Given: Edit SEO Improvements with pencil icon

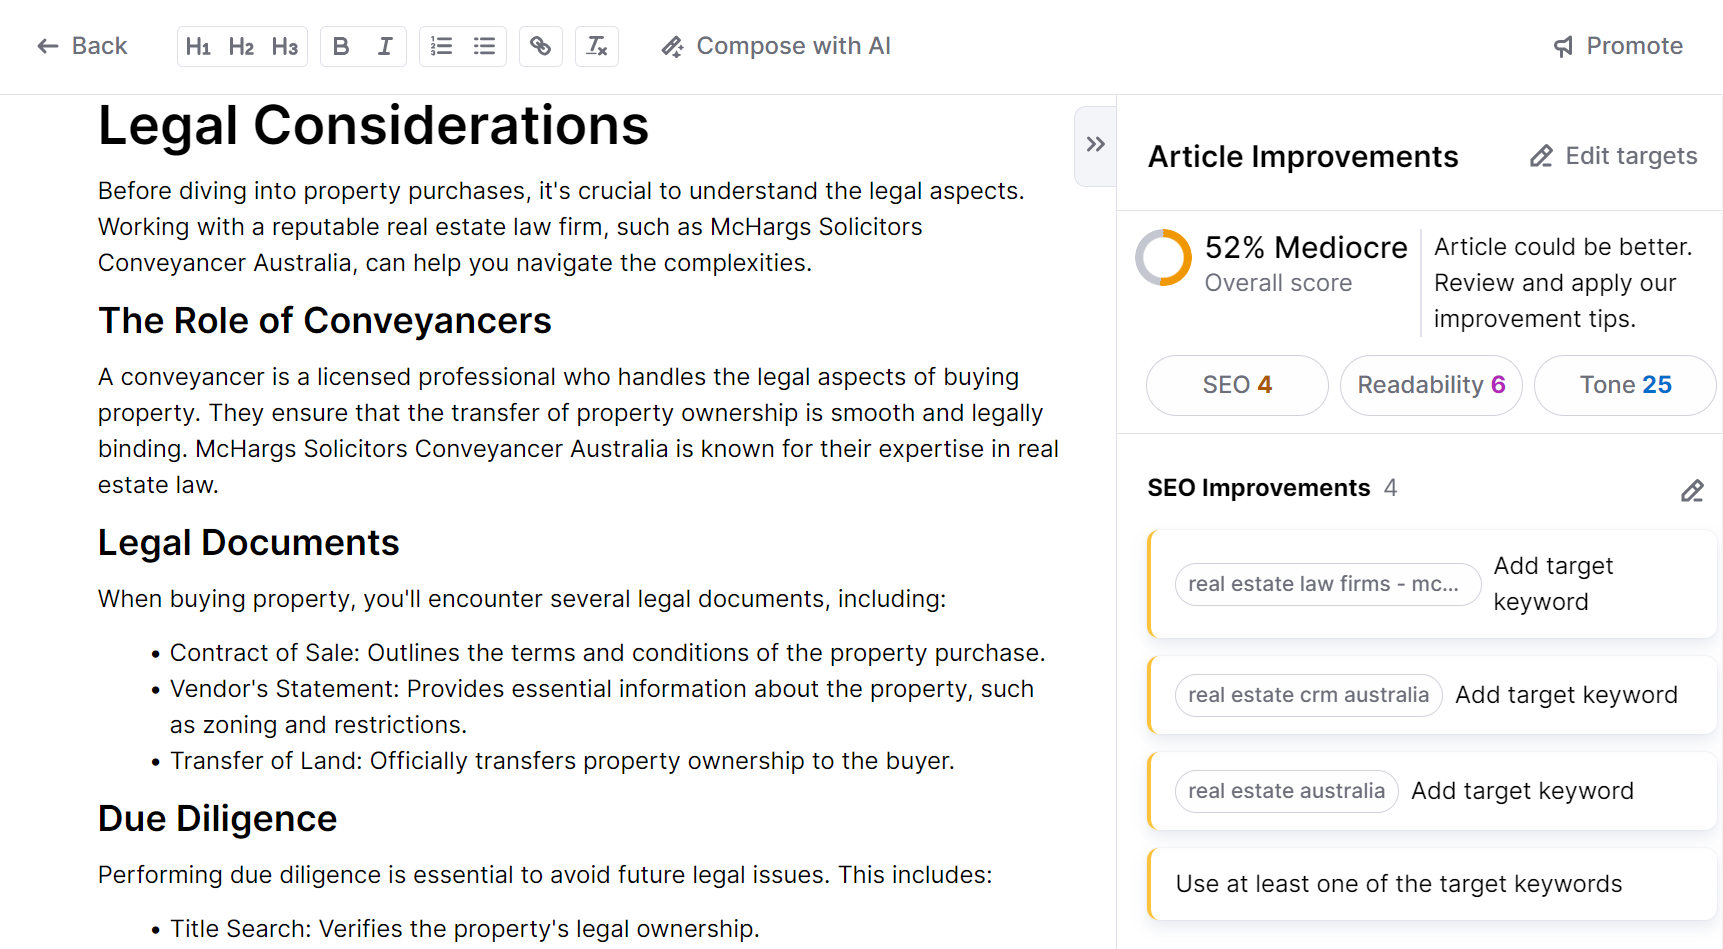Looking at the screenshot, I should [1692, 490].
